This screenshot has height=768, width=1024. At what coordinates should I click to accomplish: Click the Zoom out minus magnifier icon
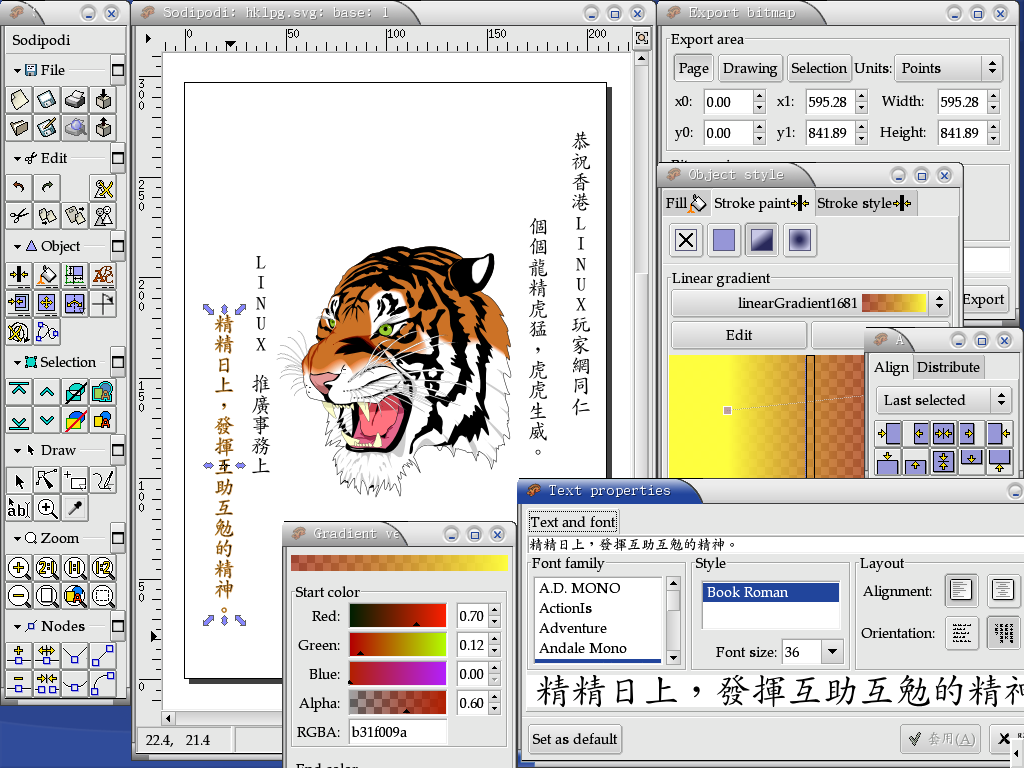(19, 596)
